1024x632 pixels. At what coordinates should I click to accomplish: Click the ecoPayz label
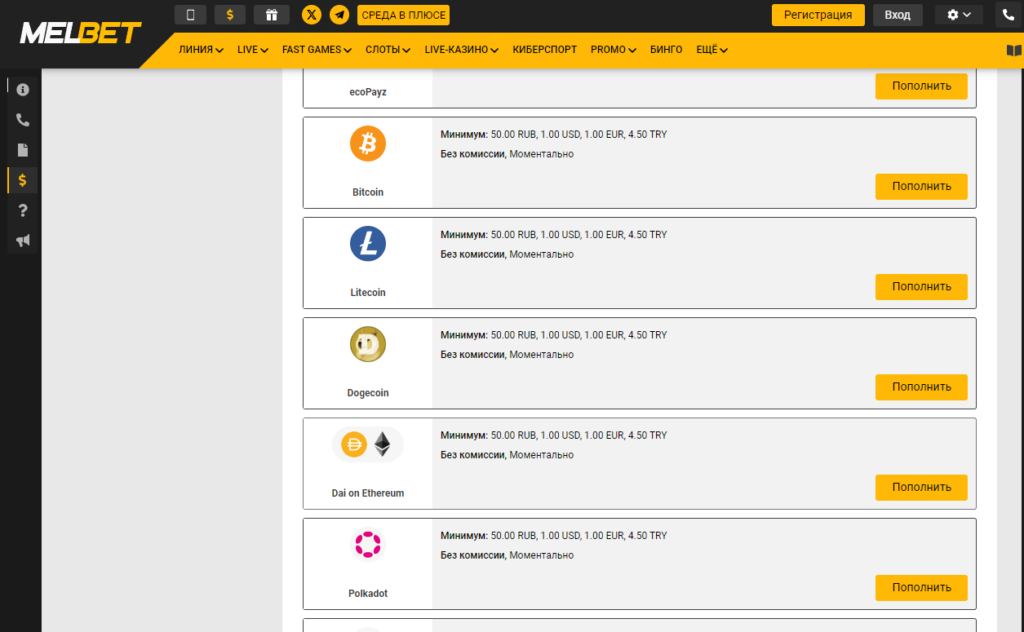(x=368, y=92)
